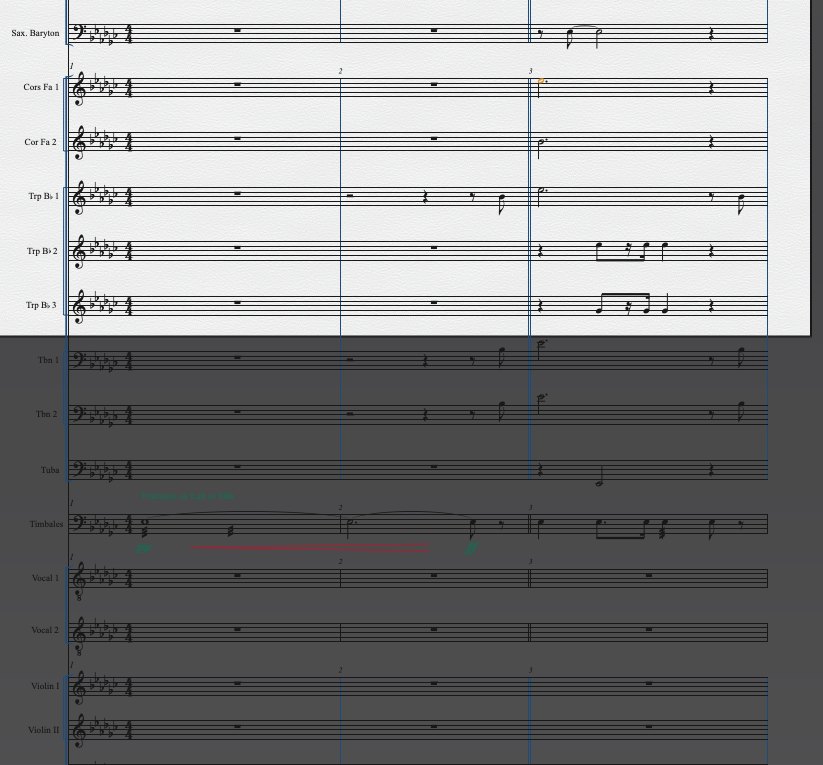Click the Cors Fa 1 treble clef

click(78, 88)
